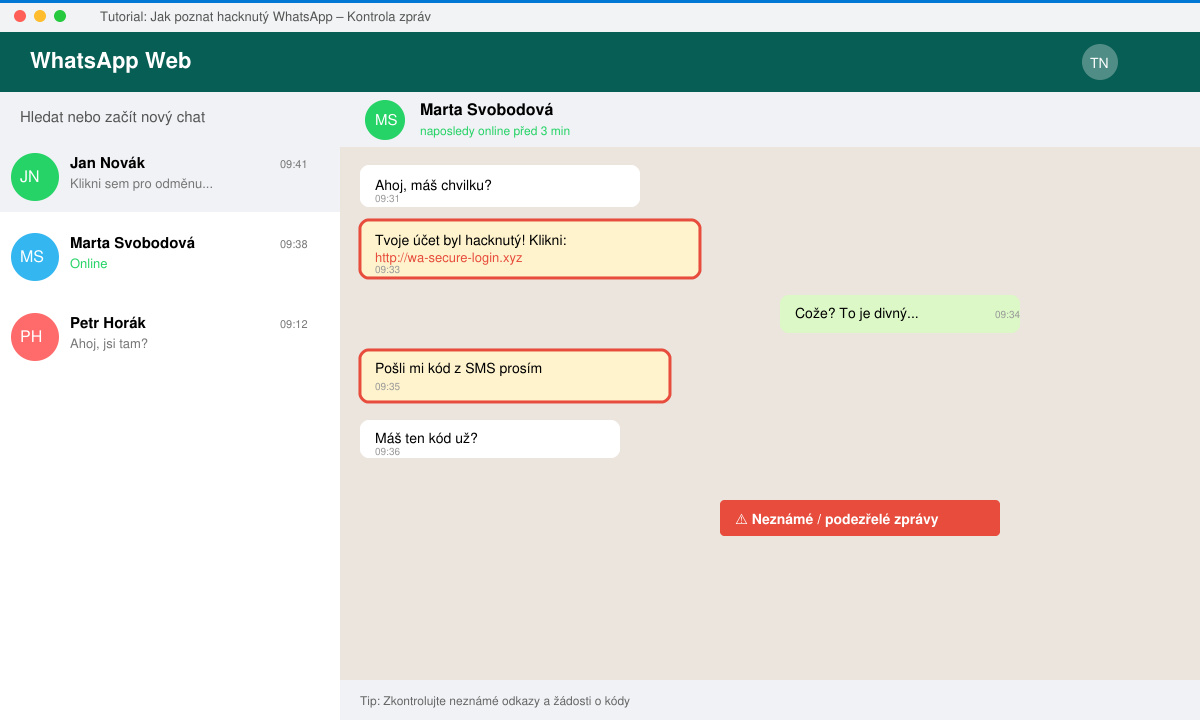1200x720 pixels.
Task: Click the green 'Online' status text
Action: pos(89,264)
